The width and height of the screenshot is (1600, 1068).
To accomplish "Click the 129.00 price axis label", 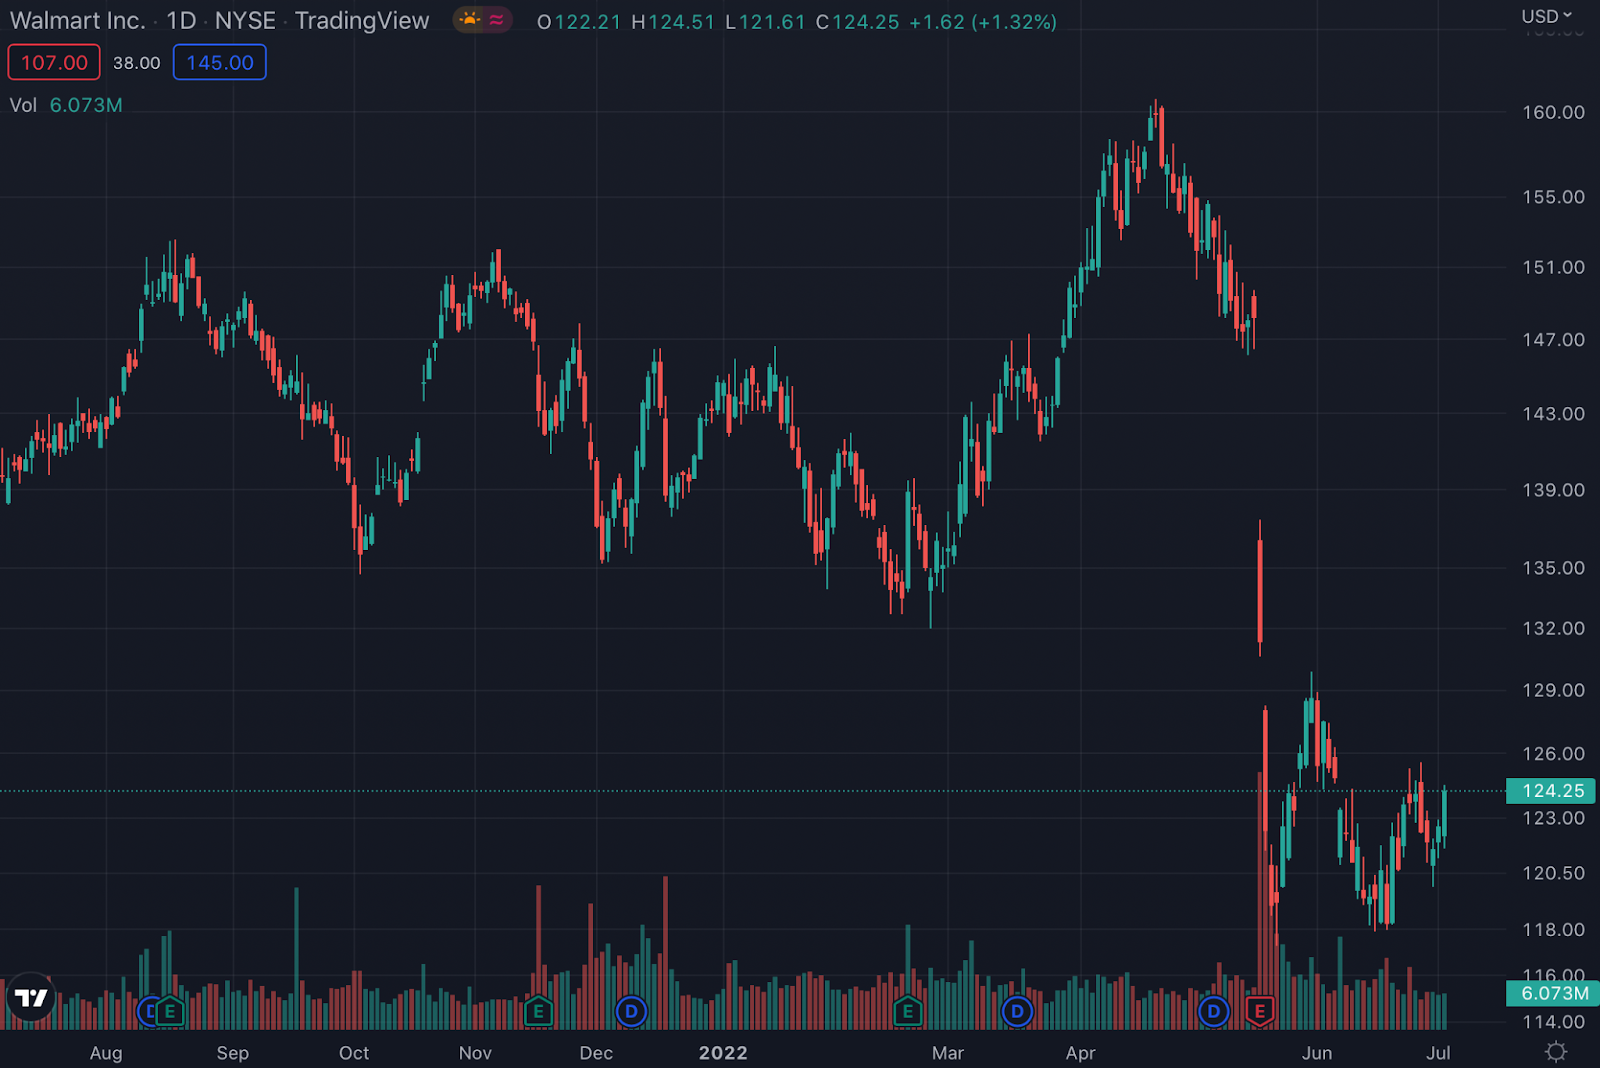I will coord(1553,690).
